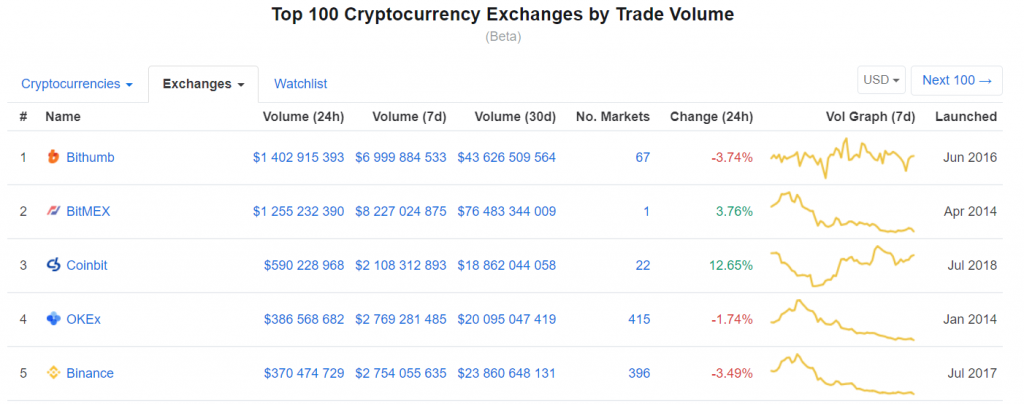Open the Bithumb exchange link
The height and width of the screenshot is (404, 1024).
[90, 157]
